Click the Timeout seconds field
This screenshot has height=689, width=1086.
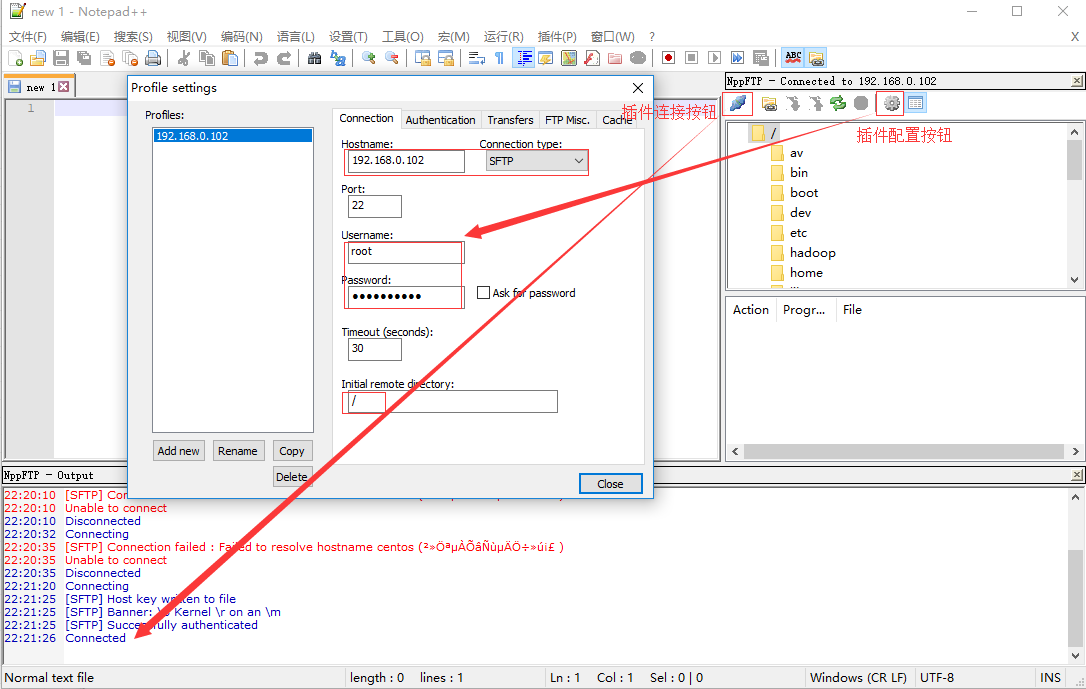coord(375,349)
